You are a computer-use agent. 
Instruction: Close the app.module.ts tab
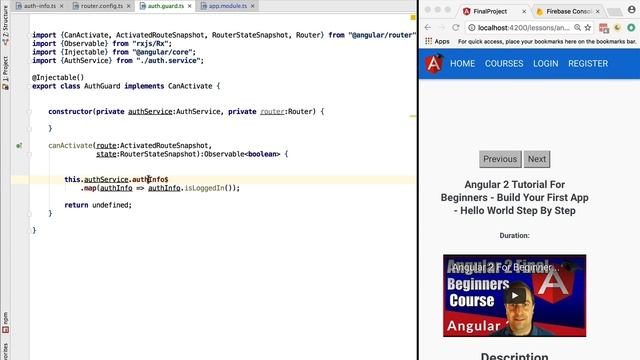click(x=252, y=6)
